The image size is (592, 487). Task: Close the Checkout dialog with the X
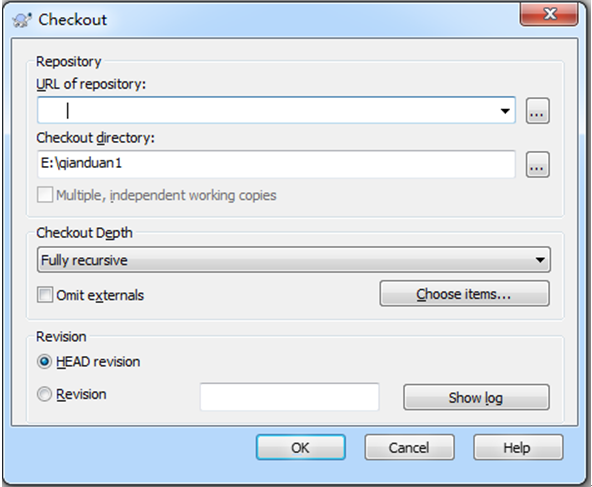point(549,14)
